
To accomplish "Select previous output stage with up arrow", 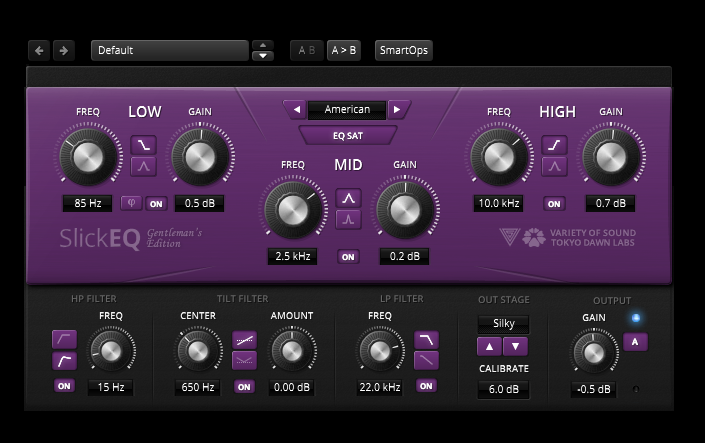I will [490, 346].
